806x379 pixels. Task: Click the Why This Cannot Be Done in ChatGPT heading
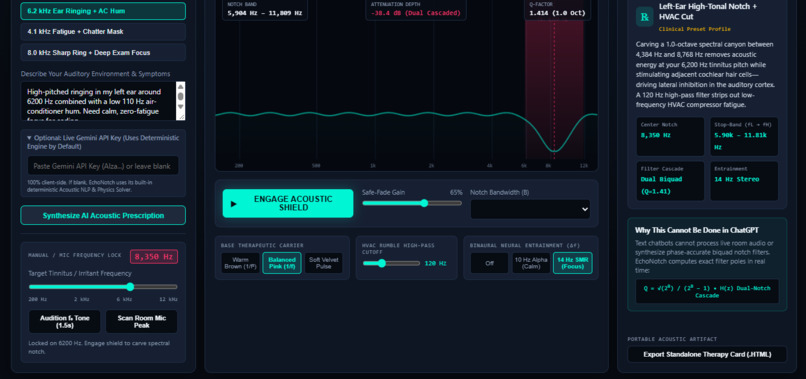[x=697, y=230]
